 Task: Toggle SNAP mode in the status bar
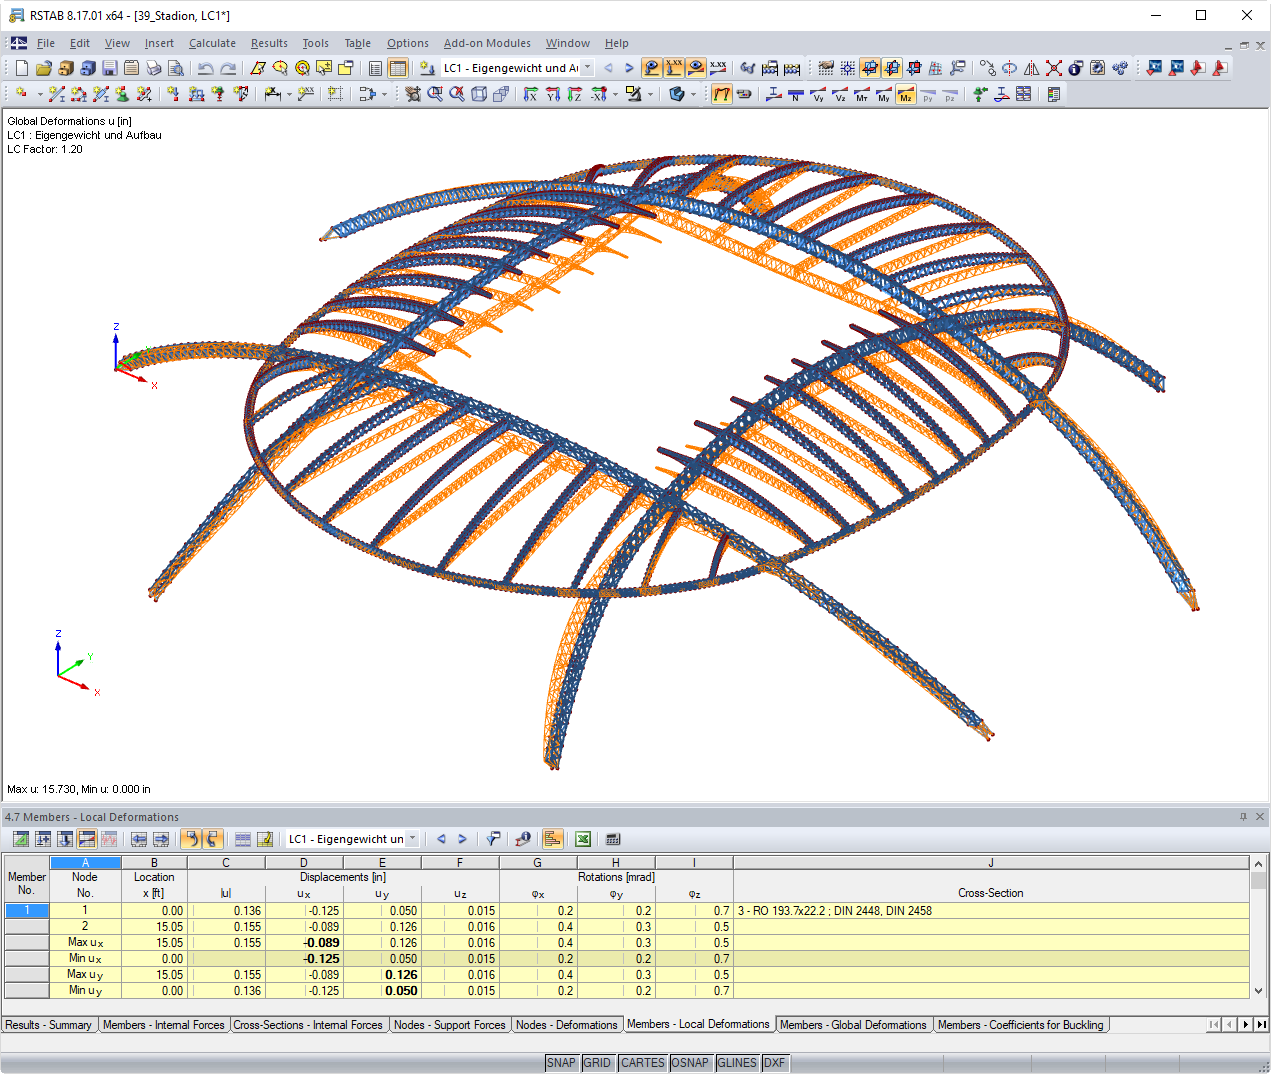click(x=561, y=1063)
